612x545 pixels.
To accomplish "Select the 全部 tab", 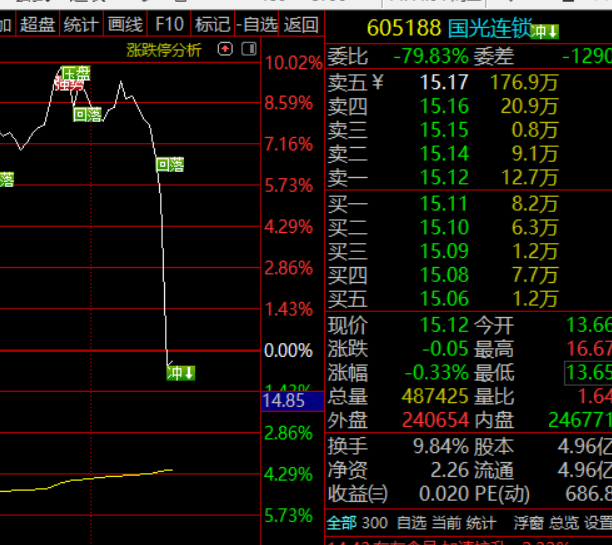I will 342,522.
